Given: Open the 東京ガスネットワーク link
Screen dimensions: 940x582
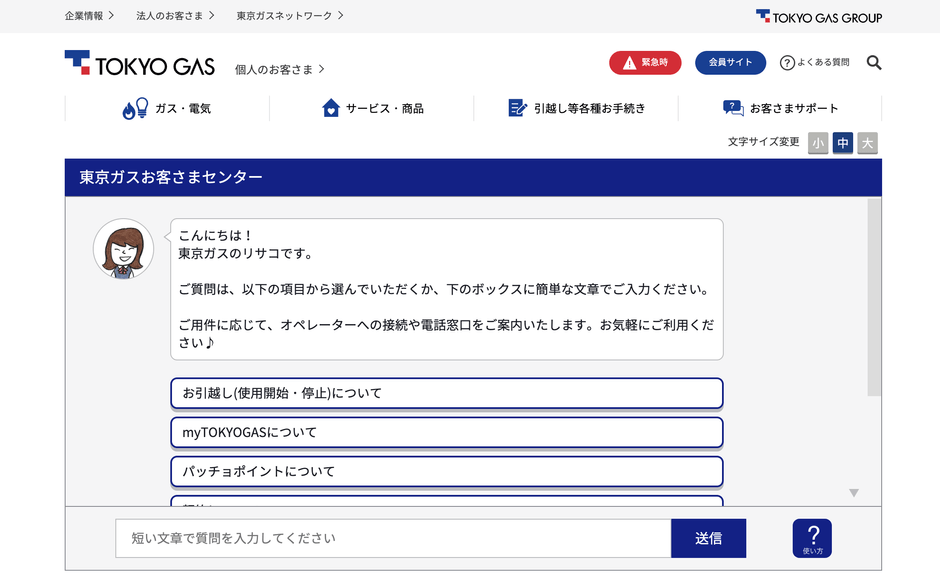Looking at the screenshot, I should [x=290, y=16].
